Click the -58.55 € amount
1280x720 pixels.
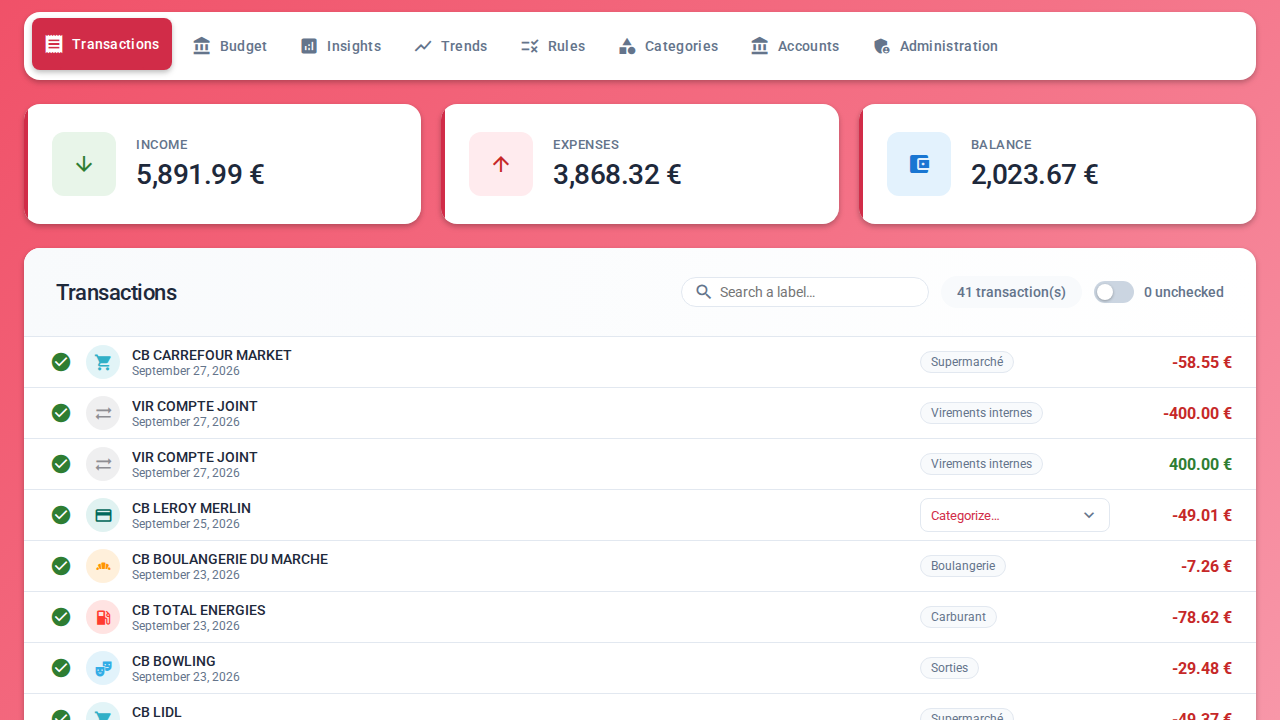[x=1202, y=362]
